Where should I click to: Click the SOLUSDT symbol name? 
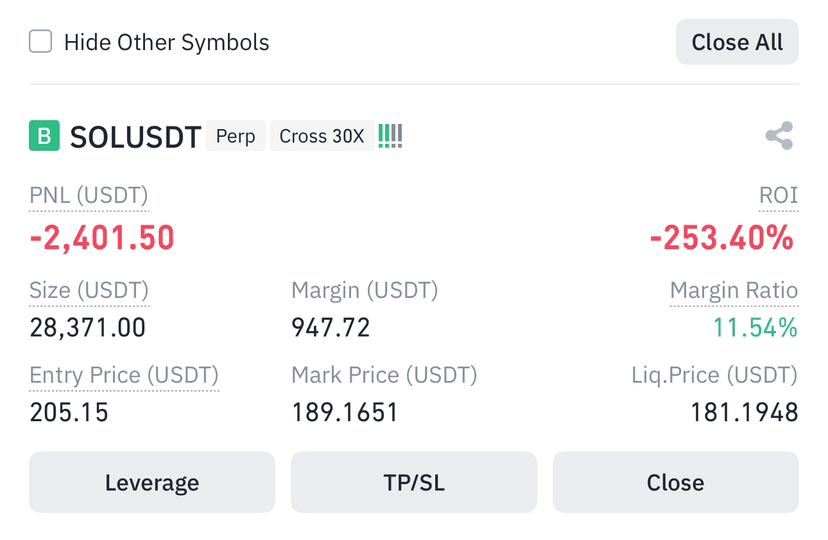click(x=135, y=137)
